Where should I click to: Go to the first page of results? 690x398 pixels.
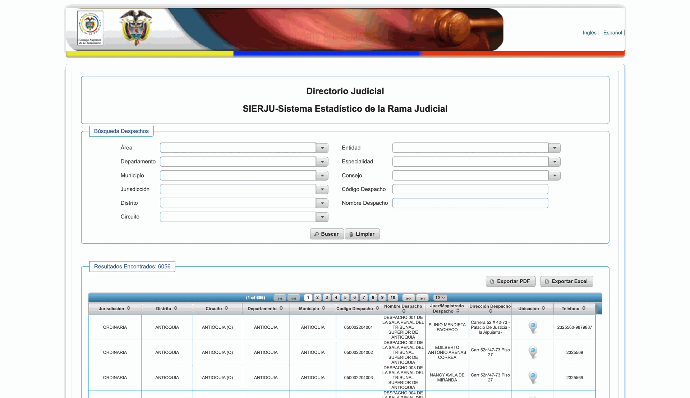pyautogui.click(x=279, y=298)
